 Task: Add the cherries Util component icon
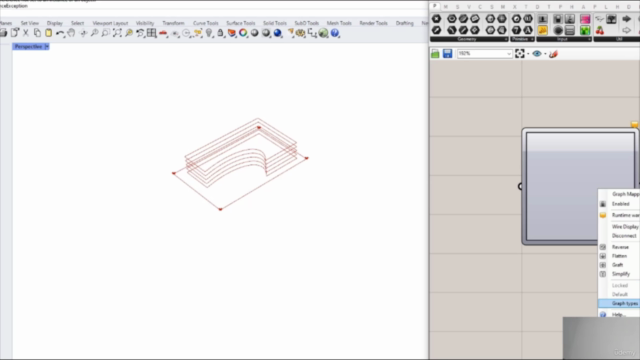600,30
